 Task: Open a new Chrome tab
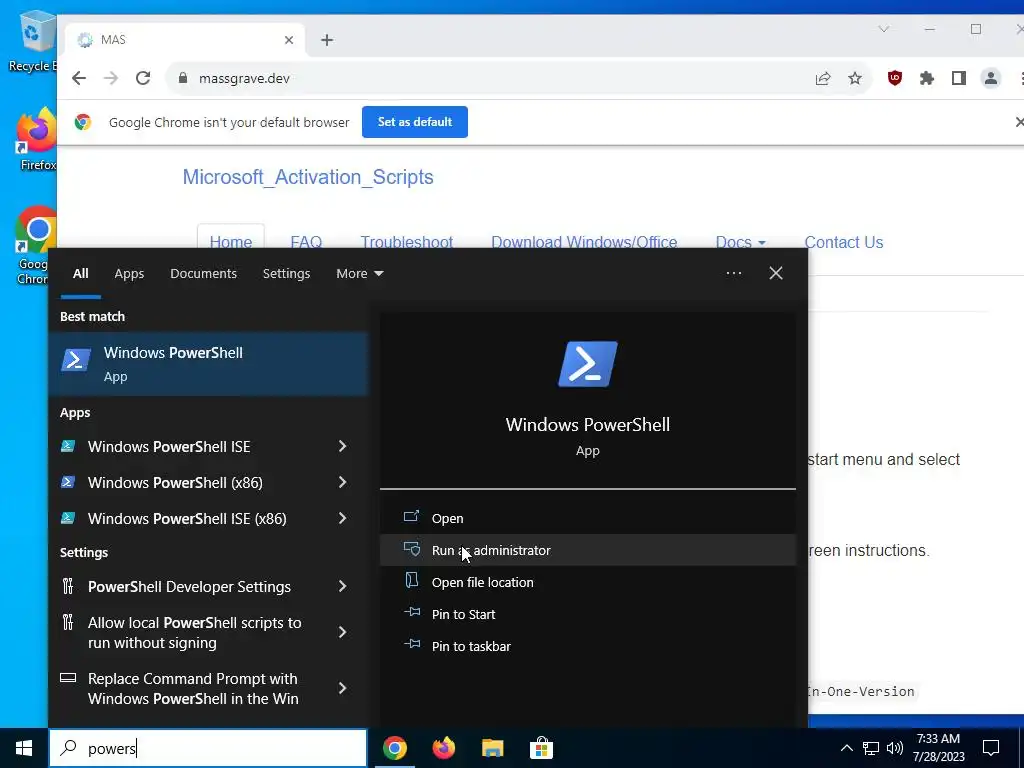click(327, 40)
